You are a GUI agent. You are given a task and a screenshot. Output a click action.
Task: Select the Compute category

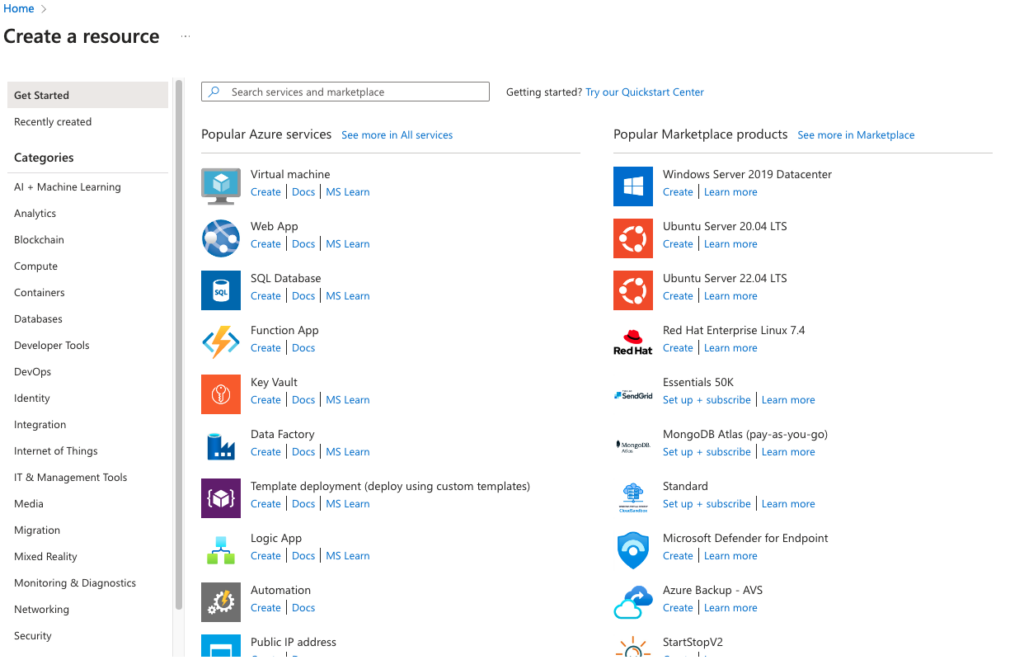(36, 266)
